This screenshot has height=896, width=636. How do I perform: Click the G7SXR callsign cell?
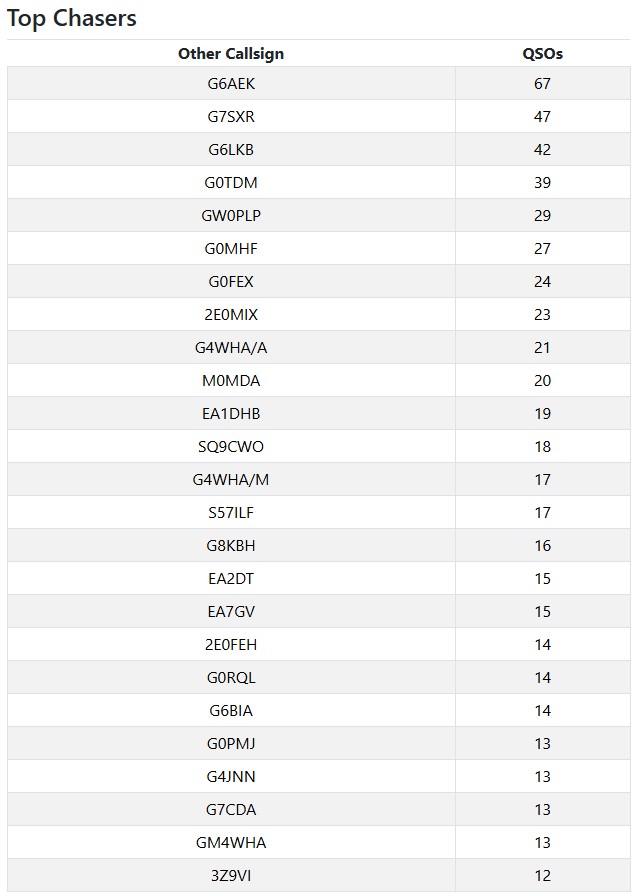coord(231,117)
